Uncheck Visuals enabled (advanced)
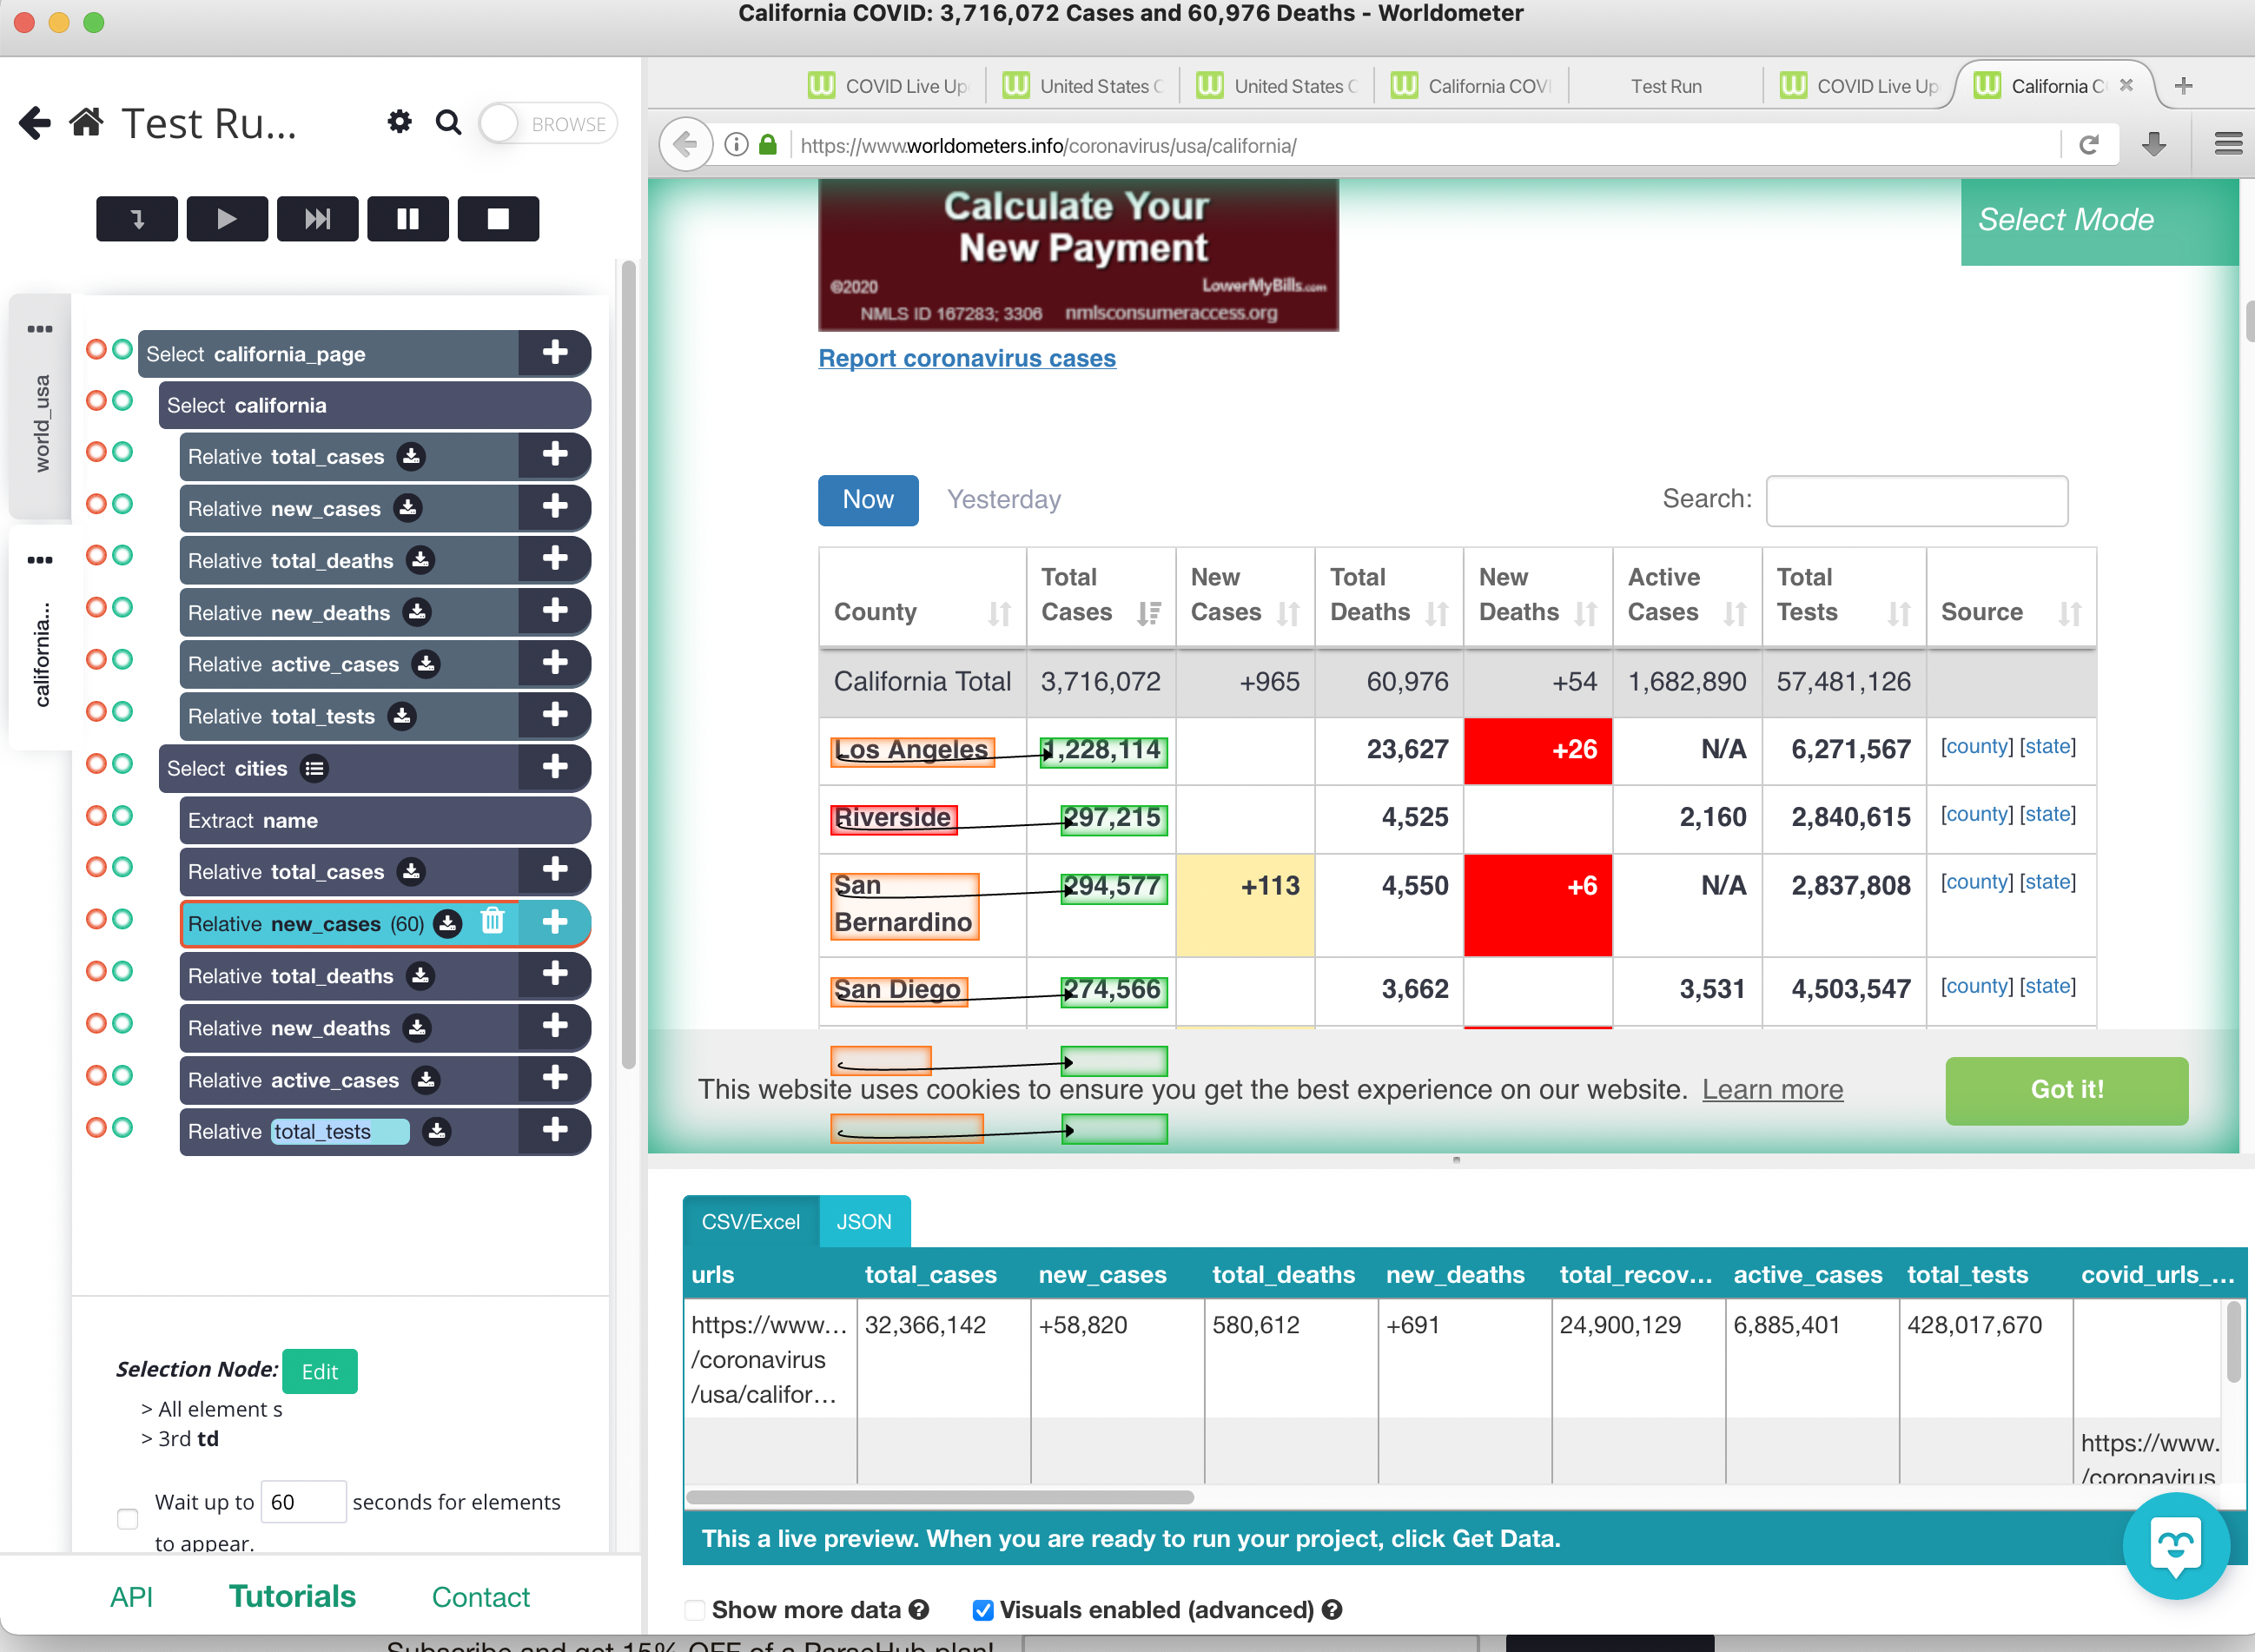 tap(982, 1610)
